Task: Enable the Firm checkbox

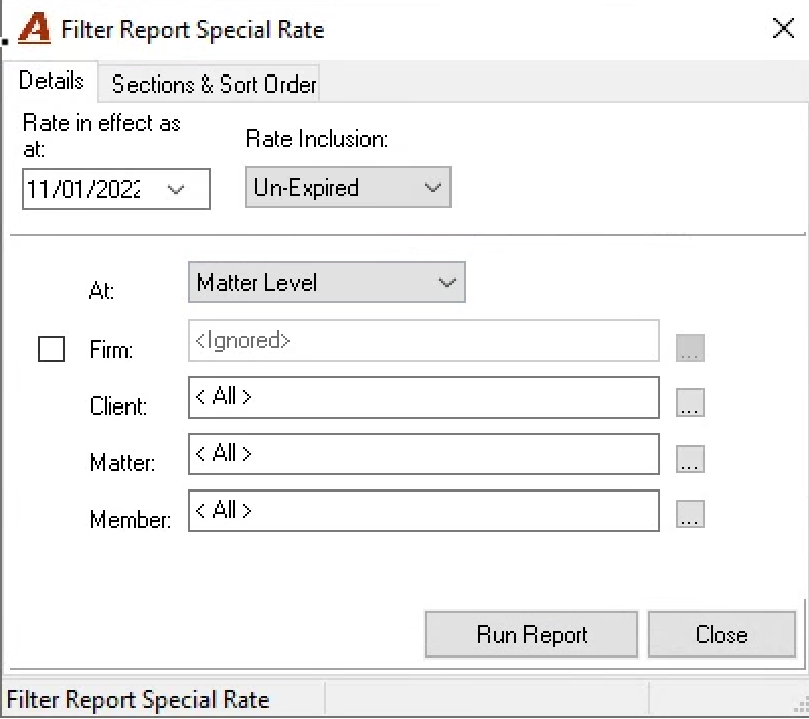Action: (52, 349)
